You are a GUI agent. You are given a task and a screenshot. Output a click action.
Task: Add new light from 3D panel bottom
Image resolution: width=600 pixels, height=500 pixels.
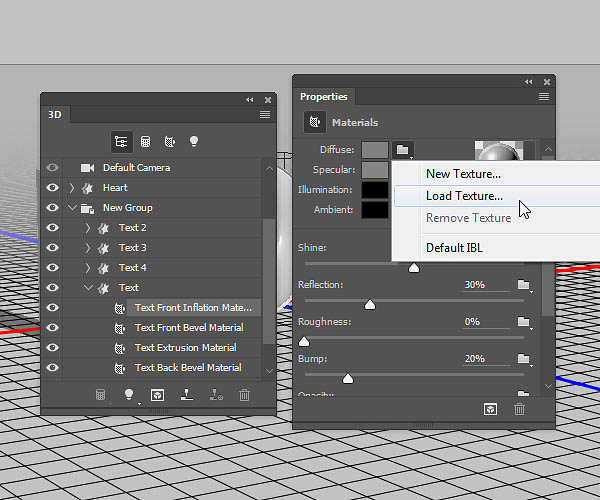[129, 394]
